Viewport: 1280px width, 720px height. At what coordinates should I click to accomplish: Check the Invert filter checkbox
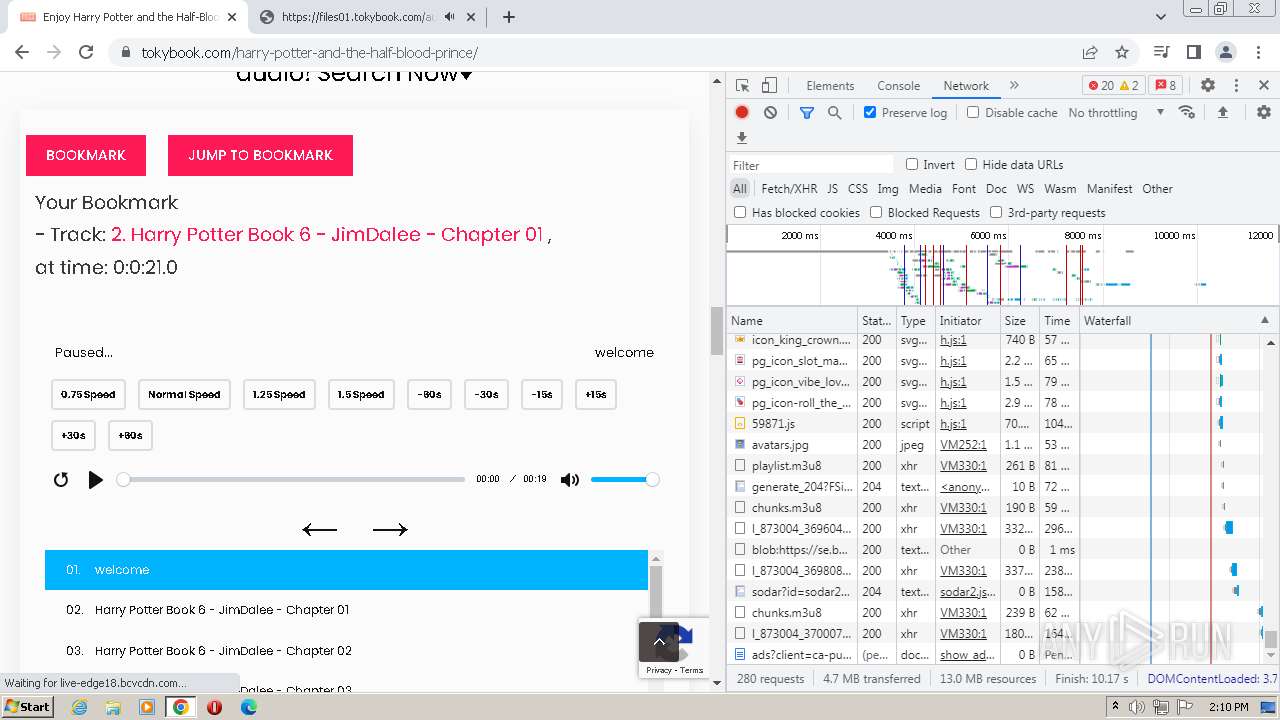coord(912,164)
